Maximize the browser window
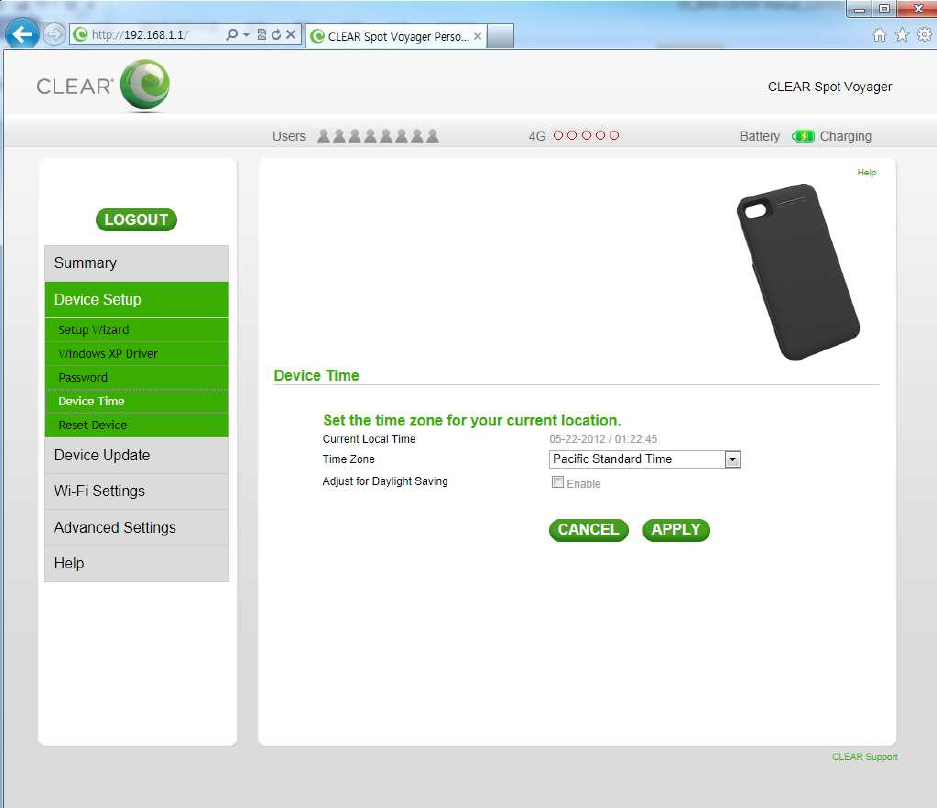937x808 pixels. [x=884, y=9]
